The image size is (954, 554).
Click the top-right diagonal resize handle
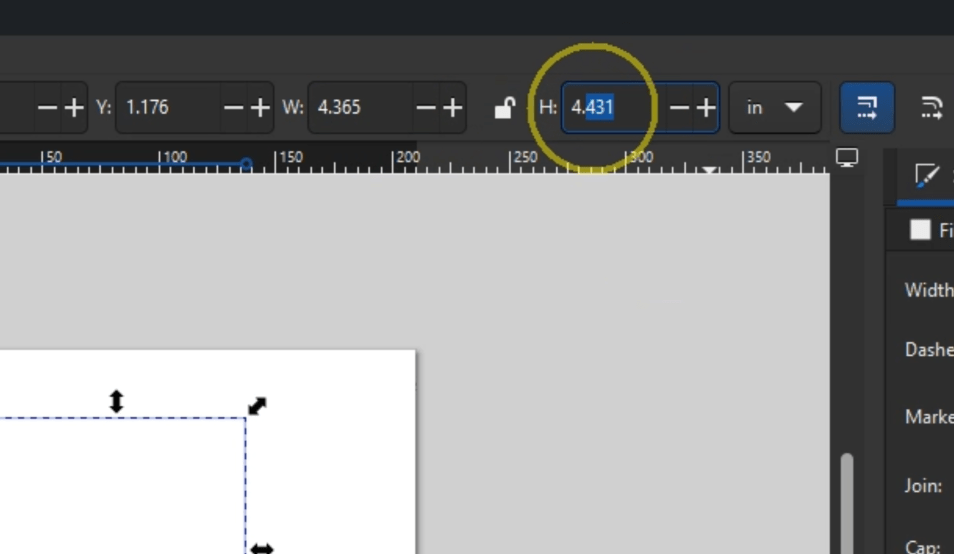[x=257, y=406]
